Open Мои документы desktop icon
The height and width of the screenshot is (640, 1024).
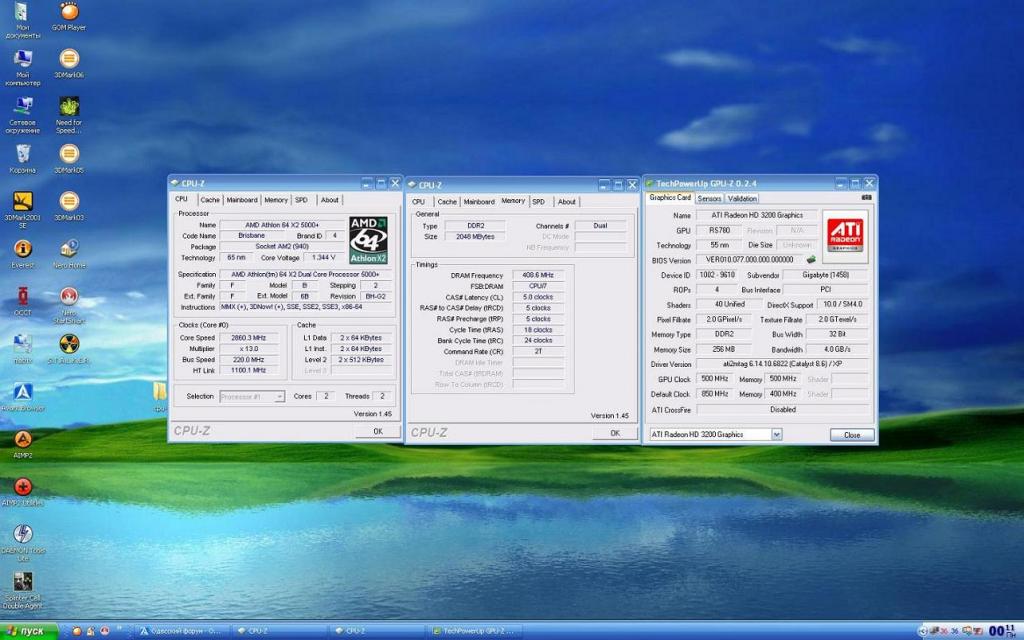[23, 20]
